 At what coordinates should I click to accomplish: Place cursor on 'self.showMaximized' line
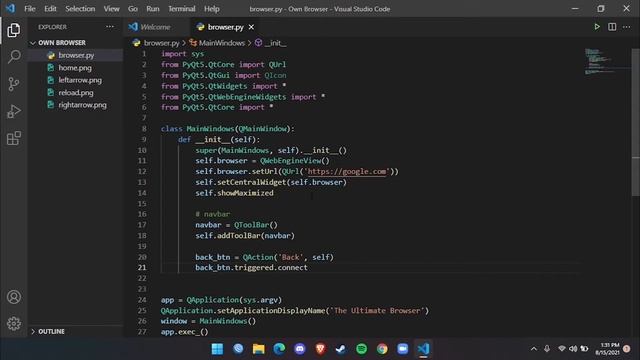click(234, 193)
